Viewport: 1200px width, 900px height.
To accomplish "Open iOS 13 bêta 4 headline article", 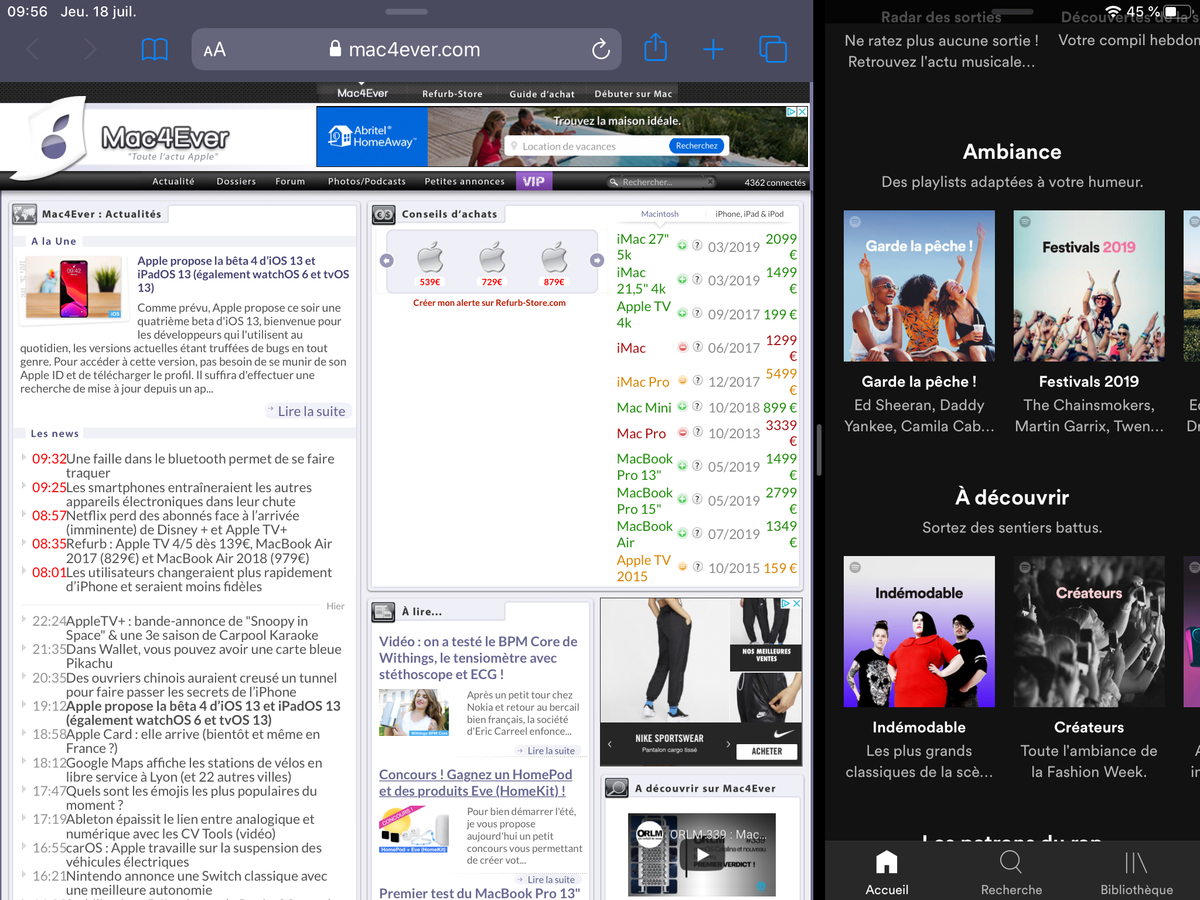I will pos(243,274).
